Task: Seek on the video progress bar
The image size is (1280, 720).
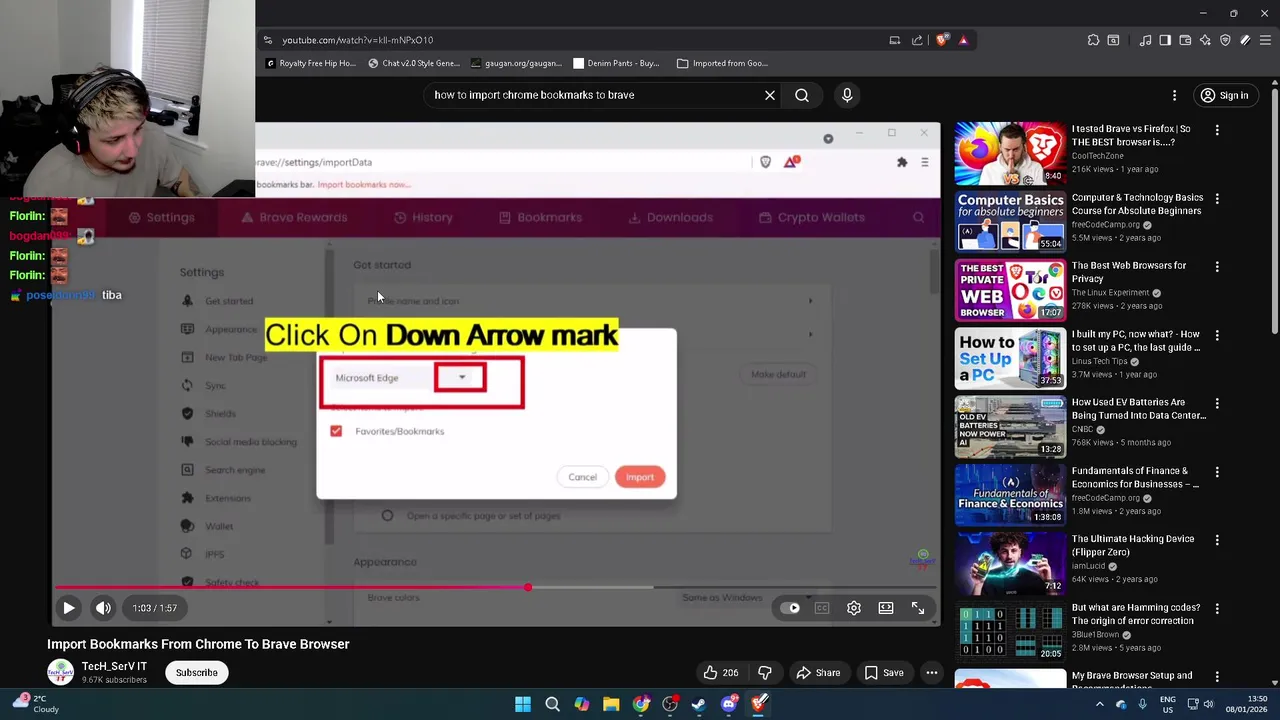Action: (495, 588)
